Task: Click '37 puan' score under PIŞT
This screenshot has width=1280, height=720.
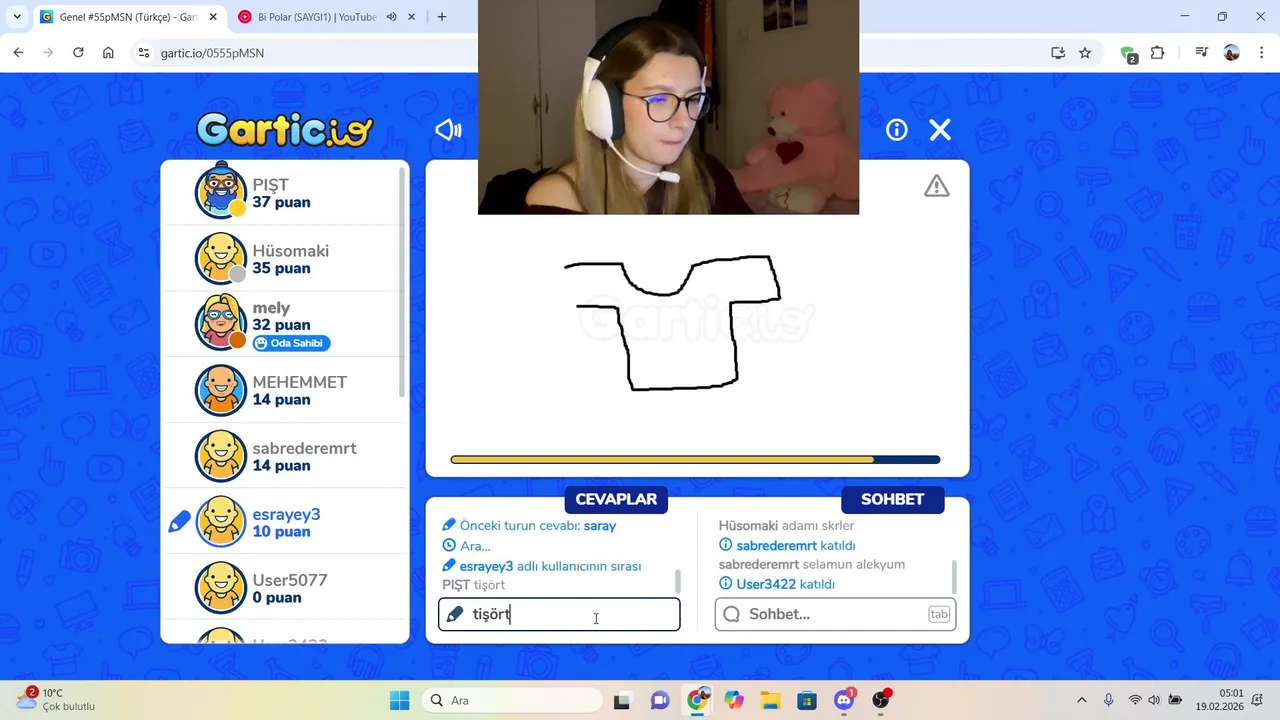Action: 281,202
